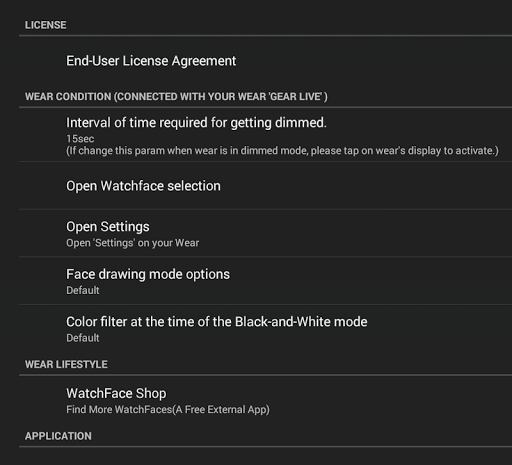Tap the dimmed mode param change note
512x465 pixels.
pyautogui.click(x=282, y=151)
